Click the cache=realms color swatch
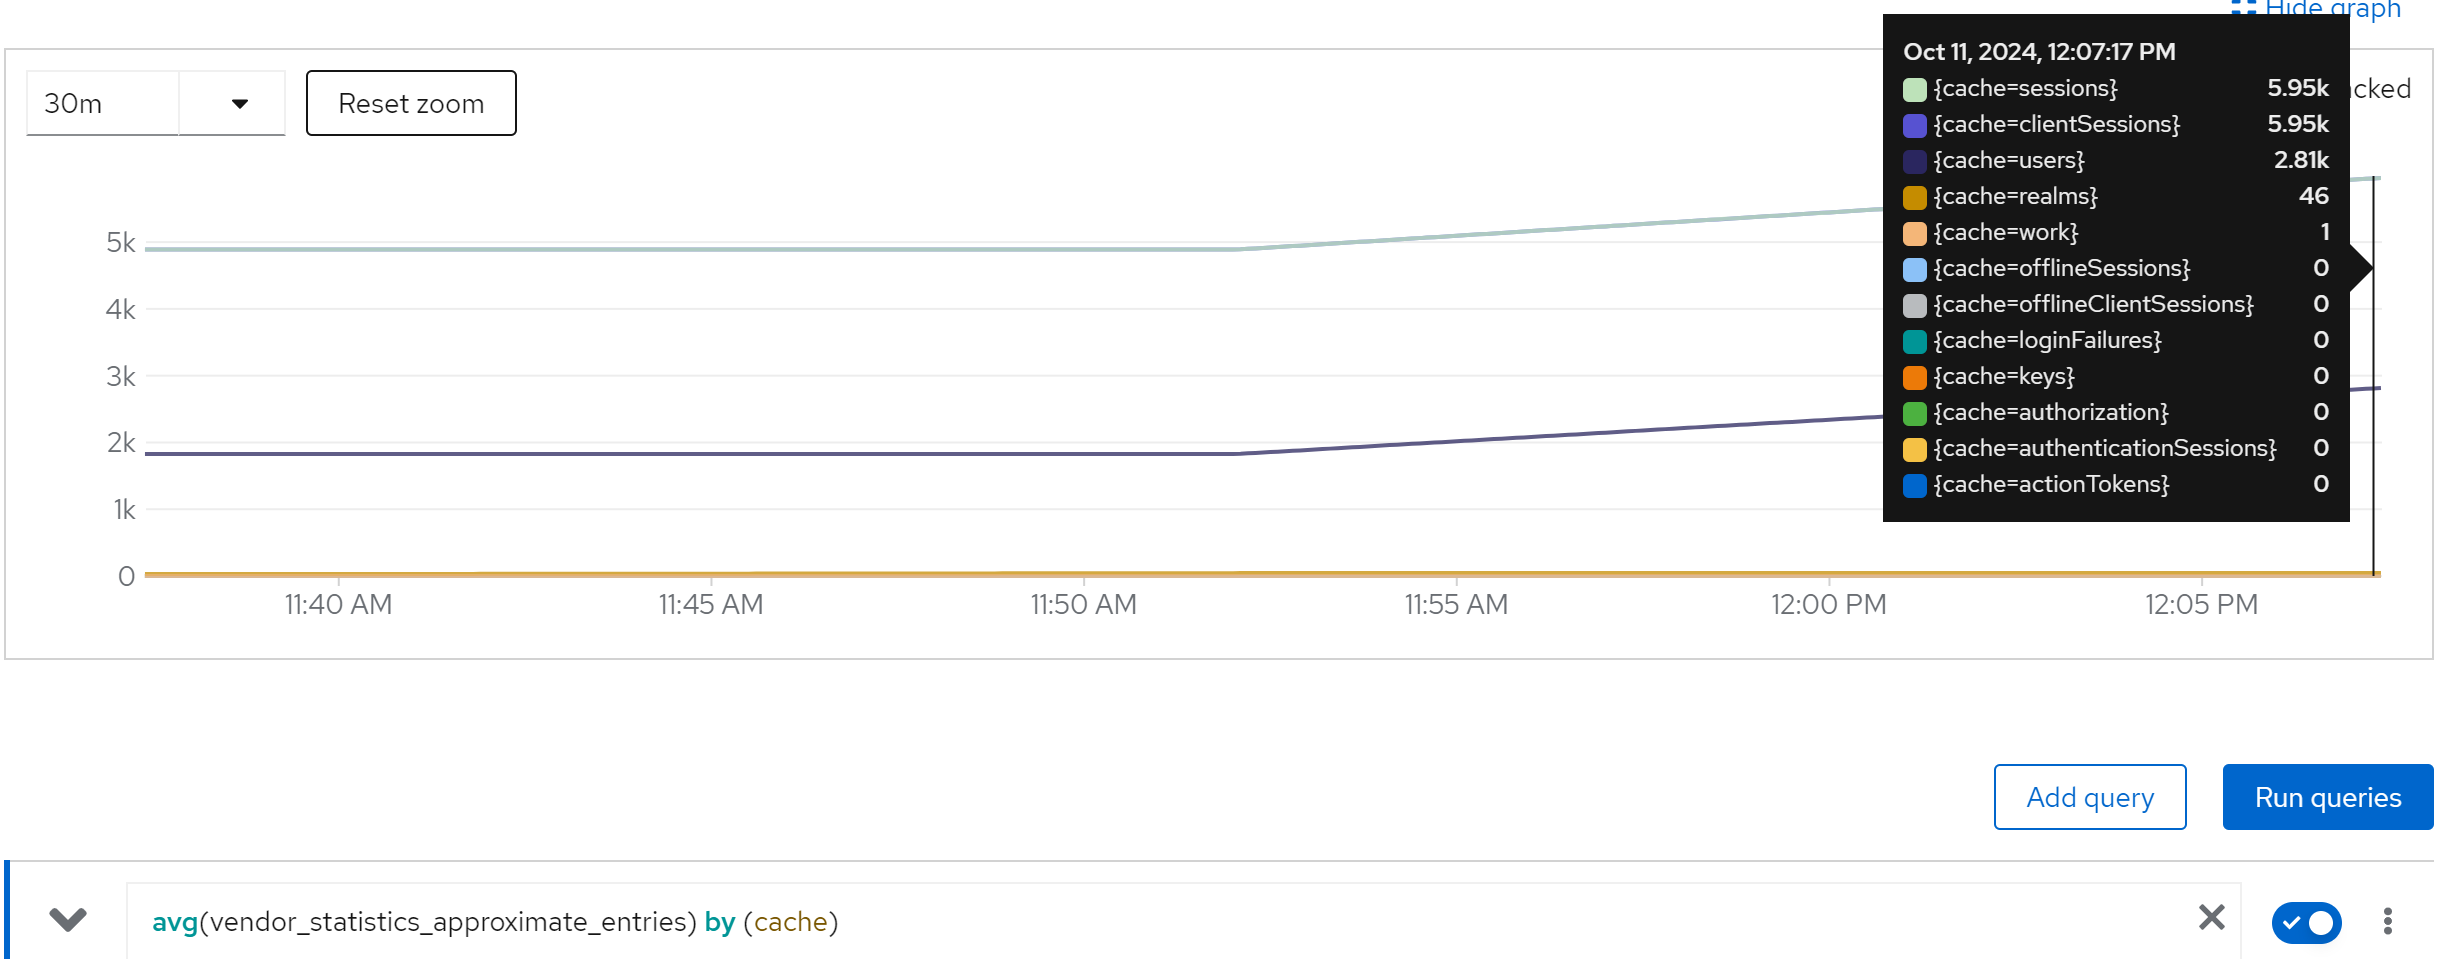This screenshot has width=2451, height=959. pyautogui.click(x=1914, y=198)
